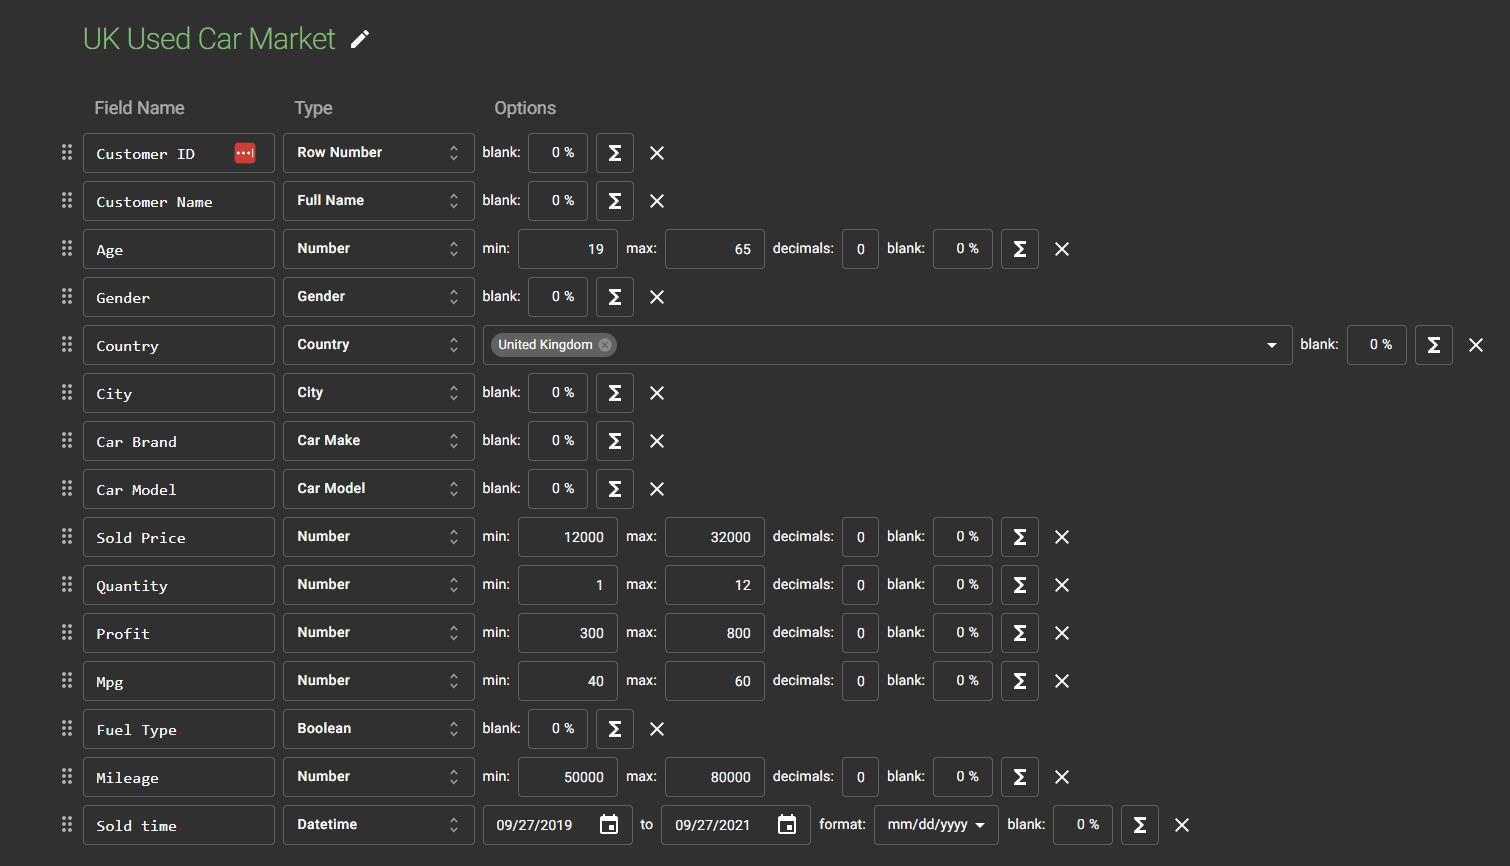Open formula sigma for Mpg row

[1020, 681]
